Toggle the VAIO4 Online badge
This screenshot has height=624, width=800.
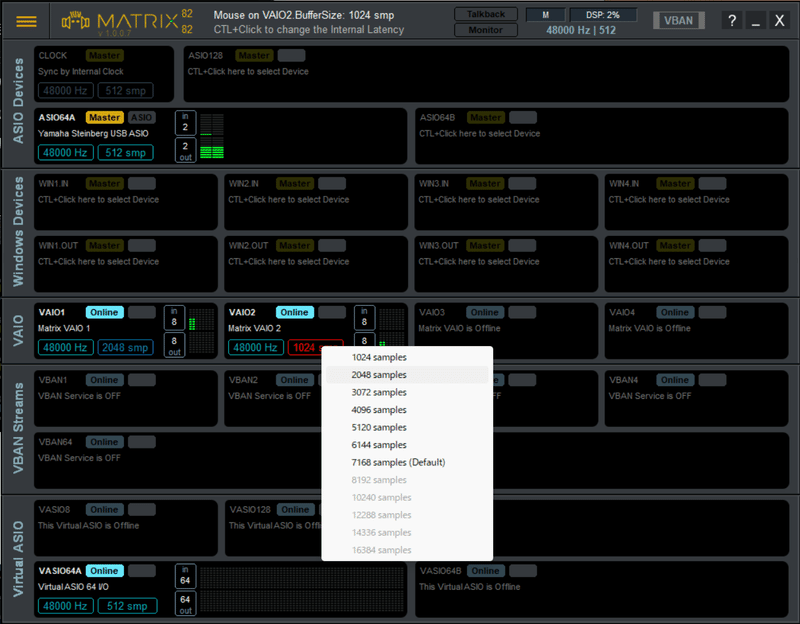click(675, 312)
